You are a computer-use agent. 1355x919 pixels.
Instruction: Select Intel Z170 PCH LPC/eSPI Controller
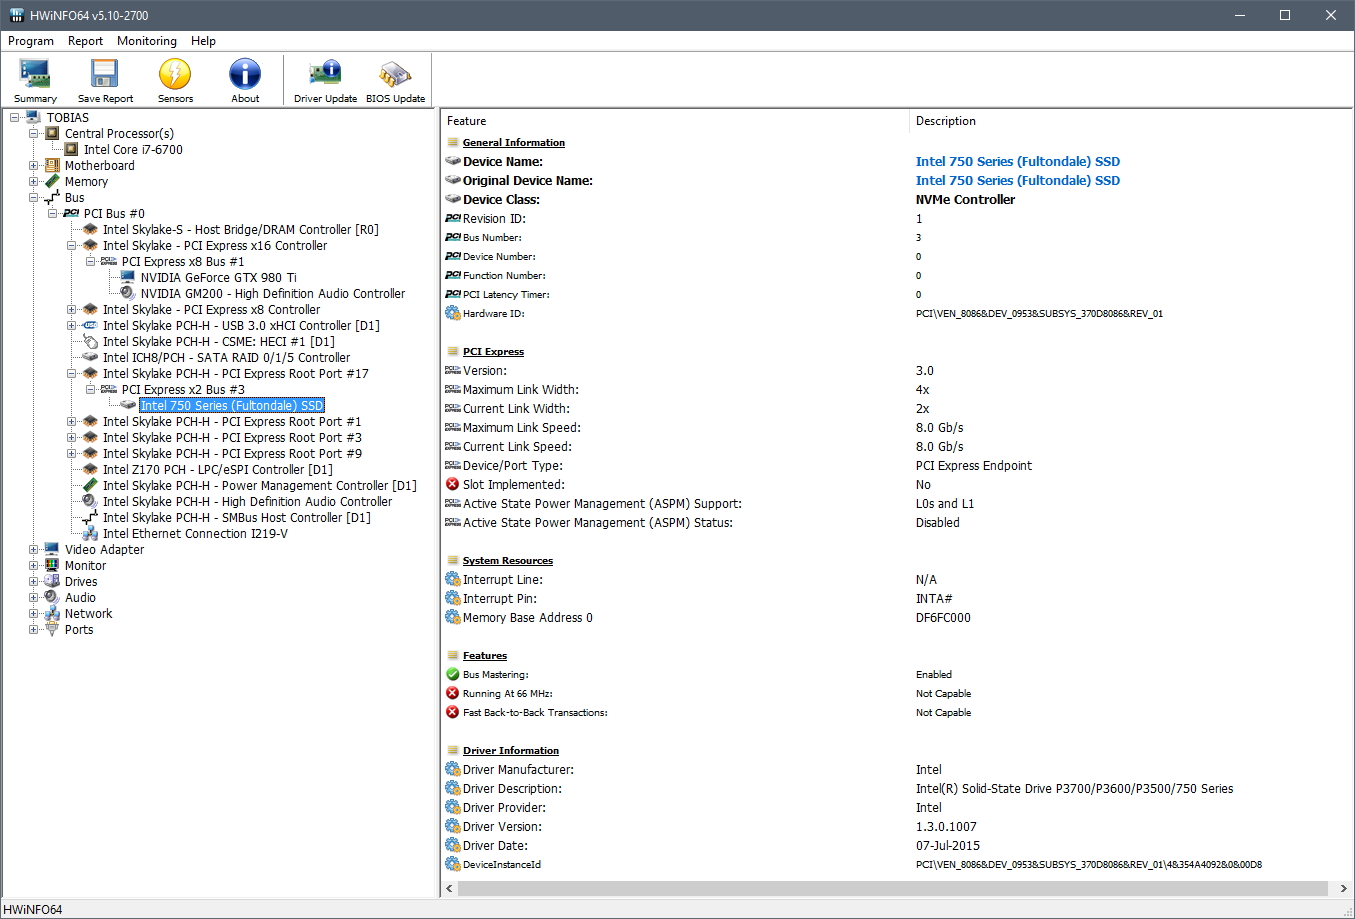(217, 470)
